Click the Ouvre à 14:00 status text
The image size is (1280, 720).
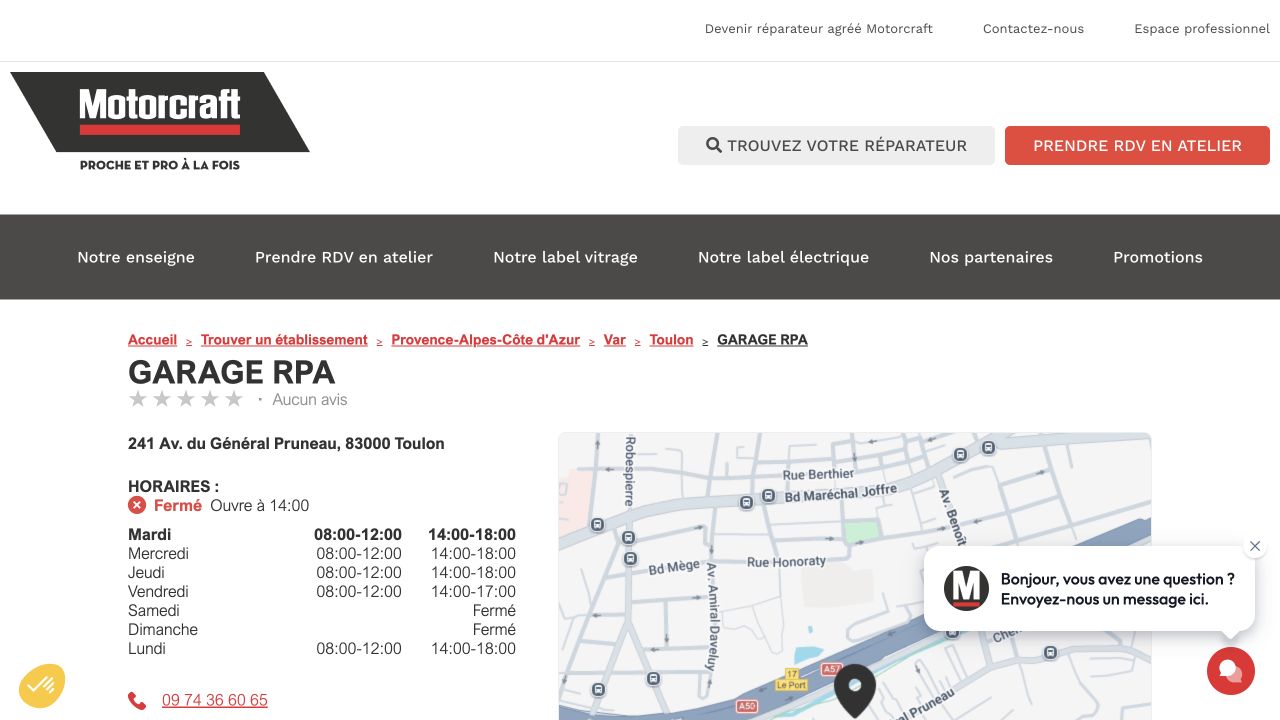click(260, 506)
